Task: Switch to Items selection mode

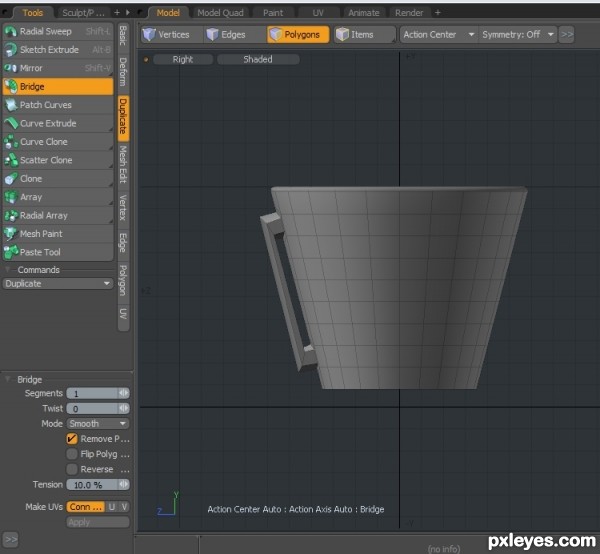Action: [364, 34]
